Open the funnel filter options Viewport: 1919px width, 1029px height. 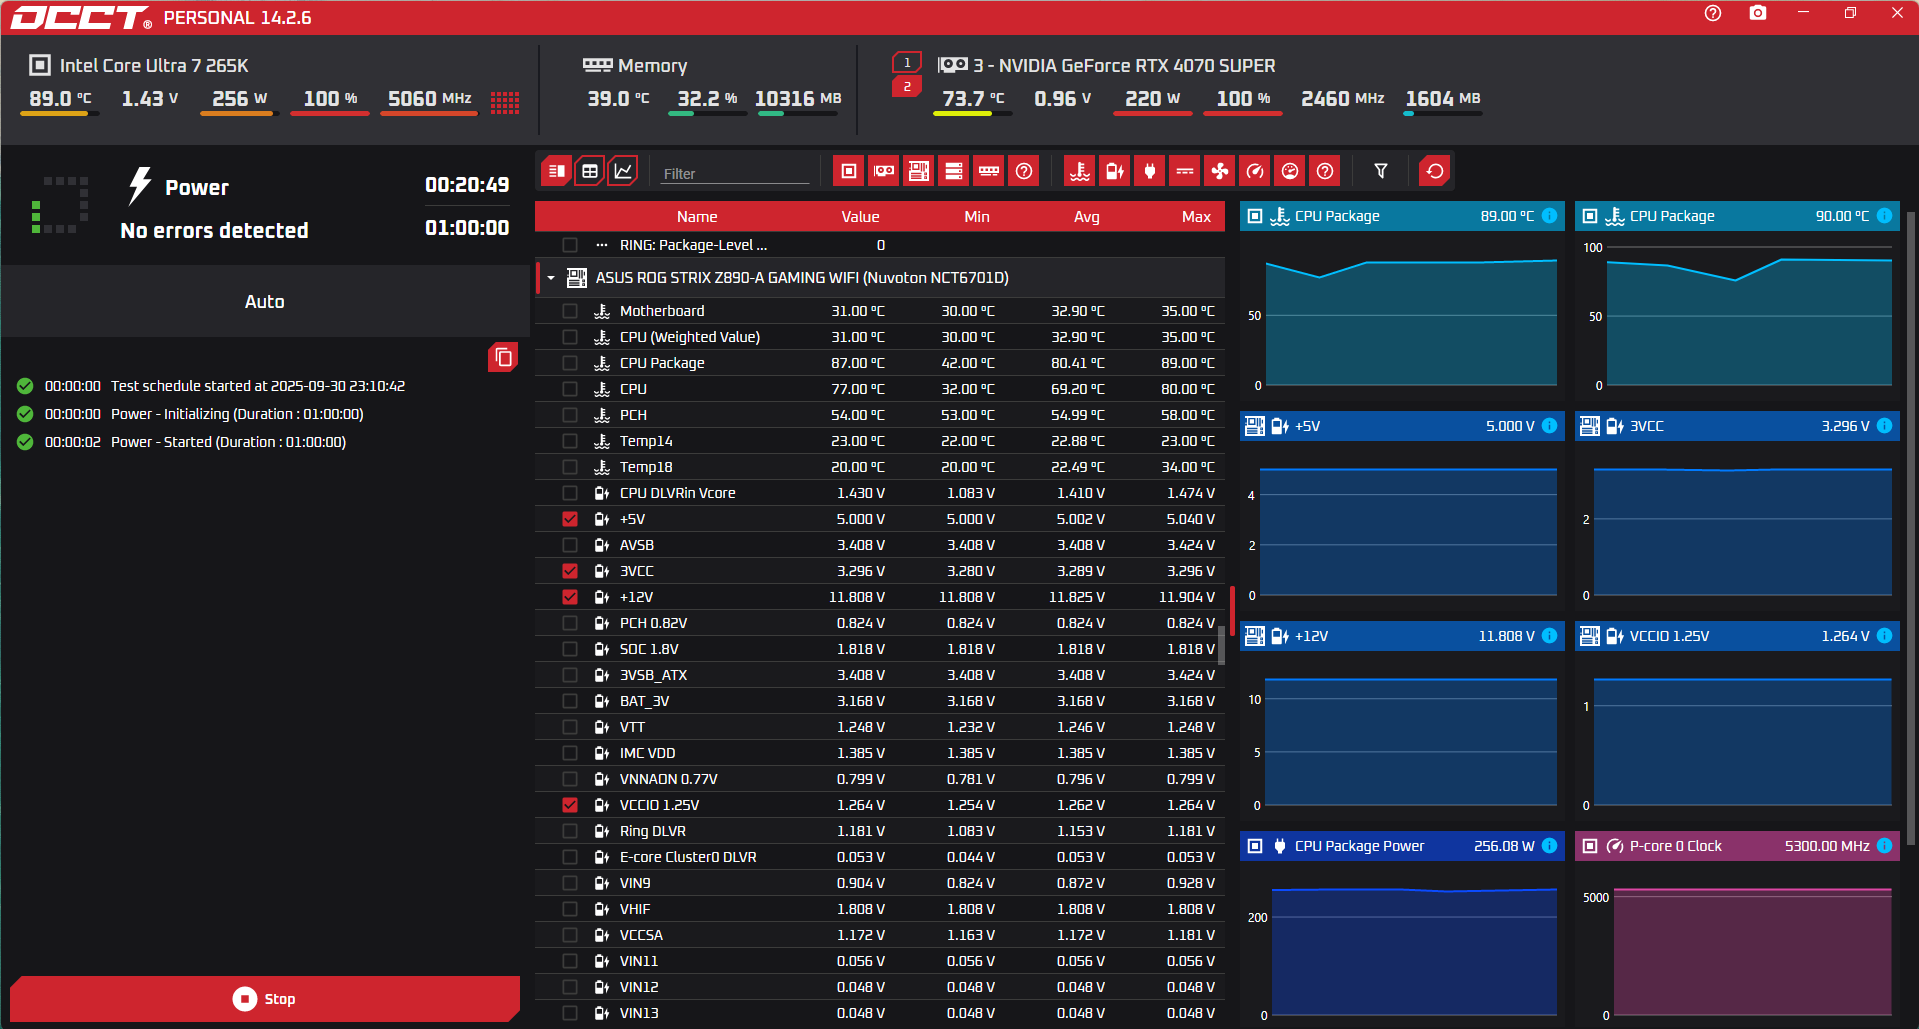pyautogui.click(x=1381, y=171)
